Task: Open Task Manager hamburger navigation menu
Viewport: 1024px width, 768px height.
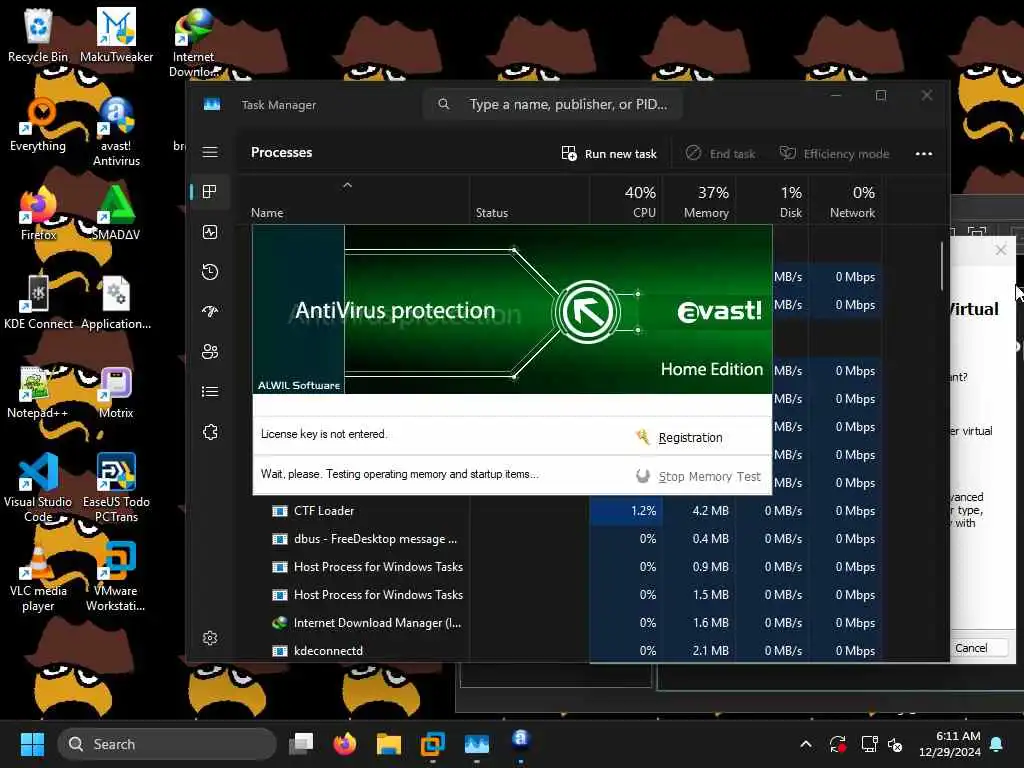Action: 210,152
